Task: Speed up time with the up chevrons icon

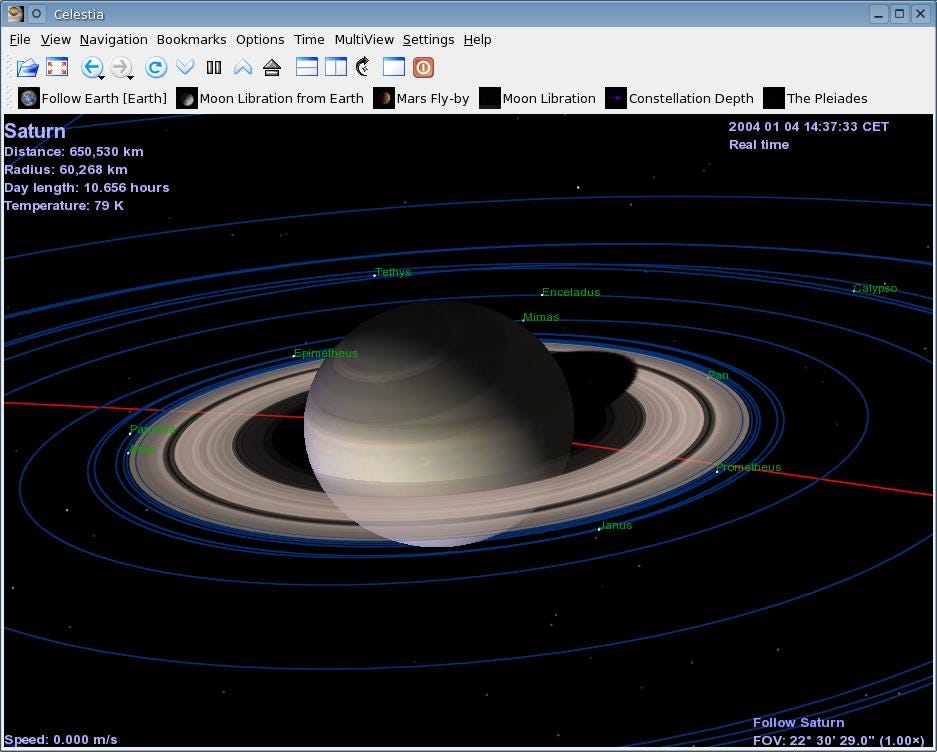Action: (x=243, y=68)
